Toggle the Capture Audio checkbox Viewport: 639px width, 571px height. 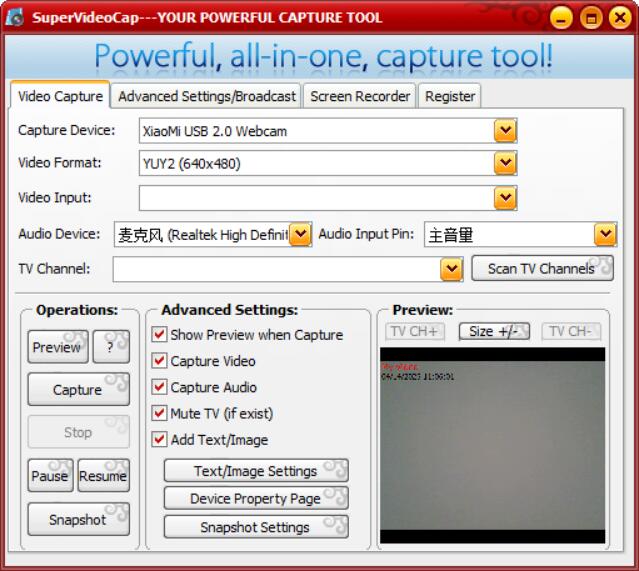click(x=159, y=387)
